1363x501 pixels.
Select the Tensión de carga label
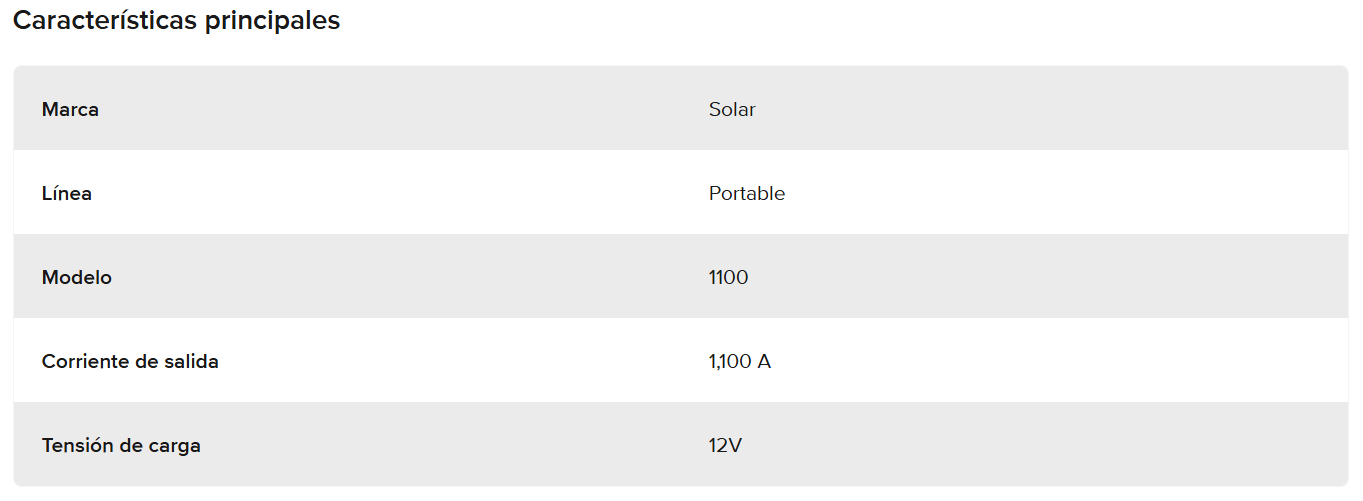(121, 445)
